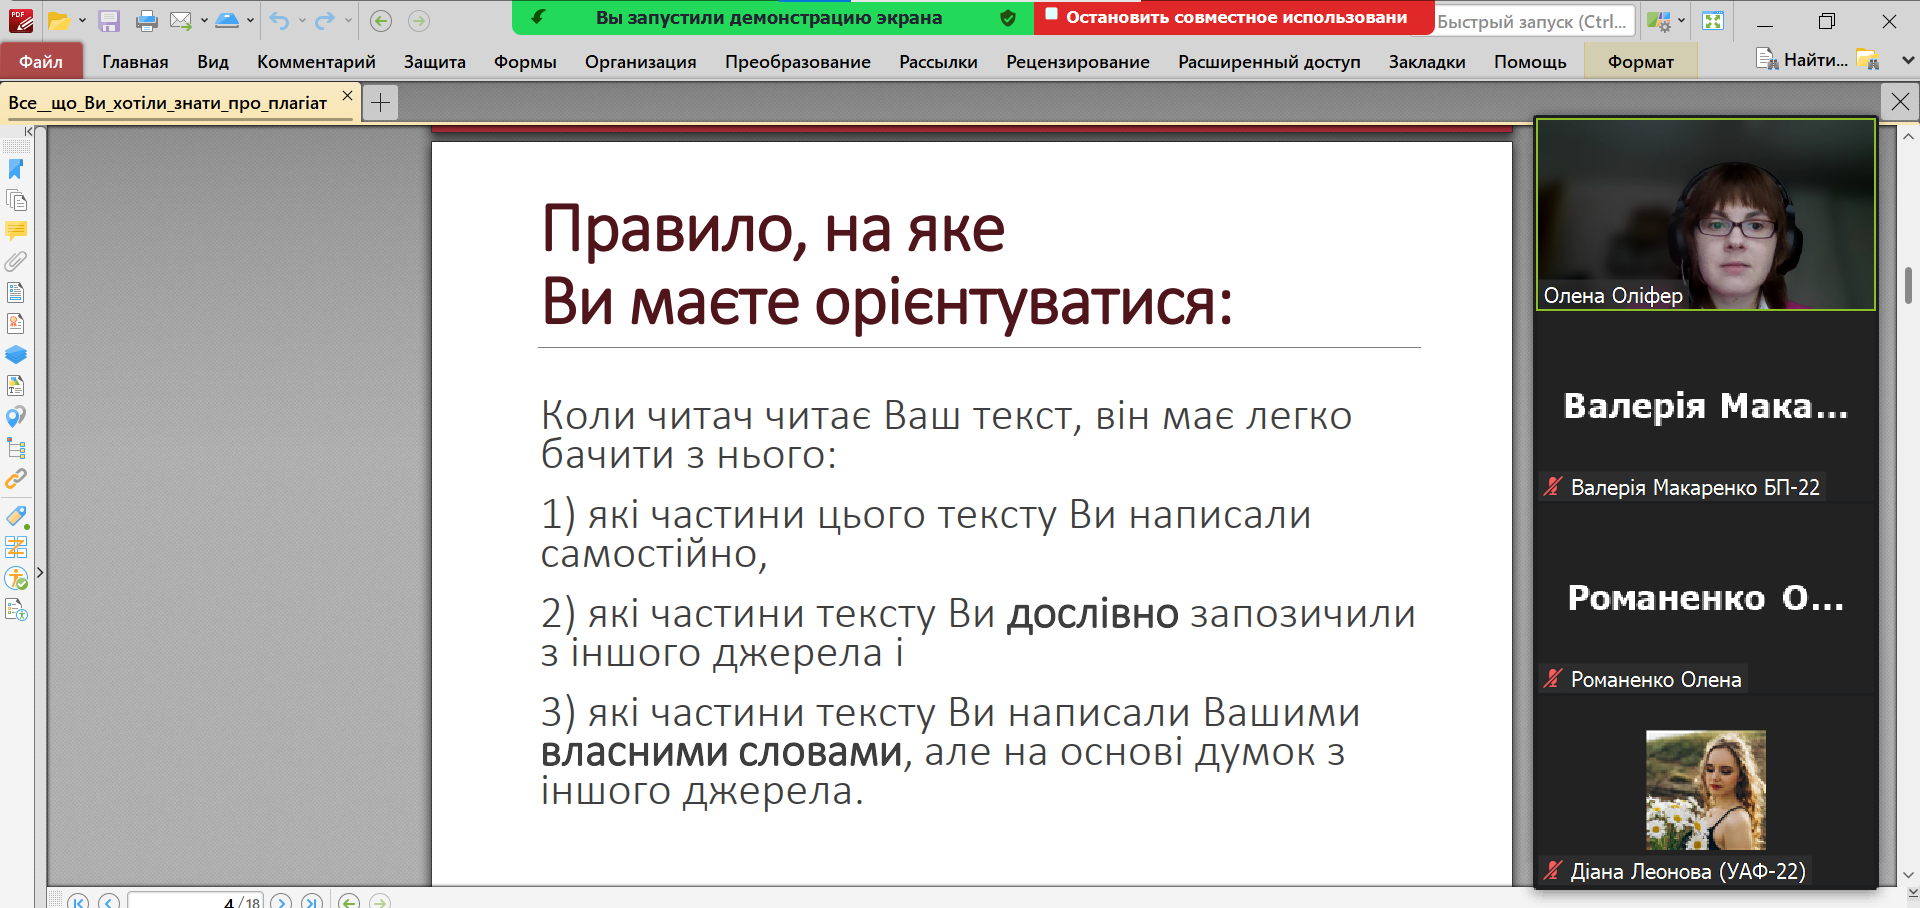1920x908 pixels.
Task: Go to next view with top gray arrow
Action: click(419, 21)
